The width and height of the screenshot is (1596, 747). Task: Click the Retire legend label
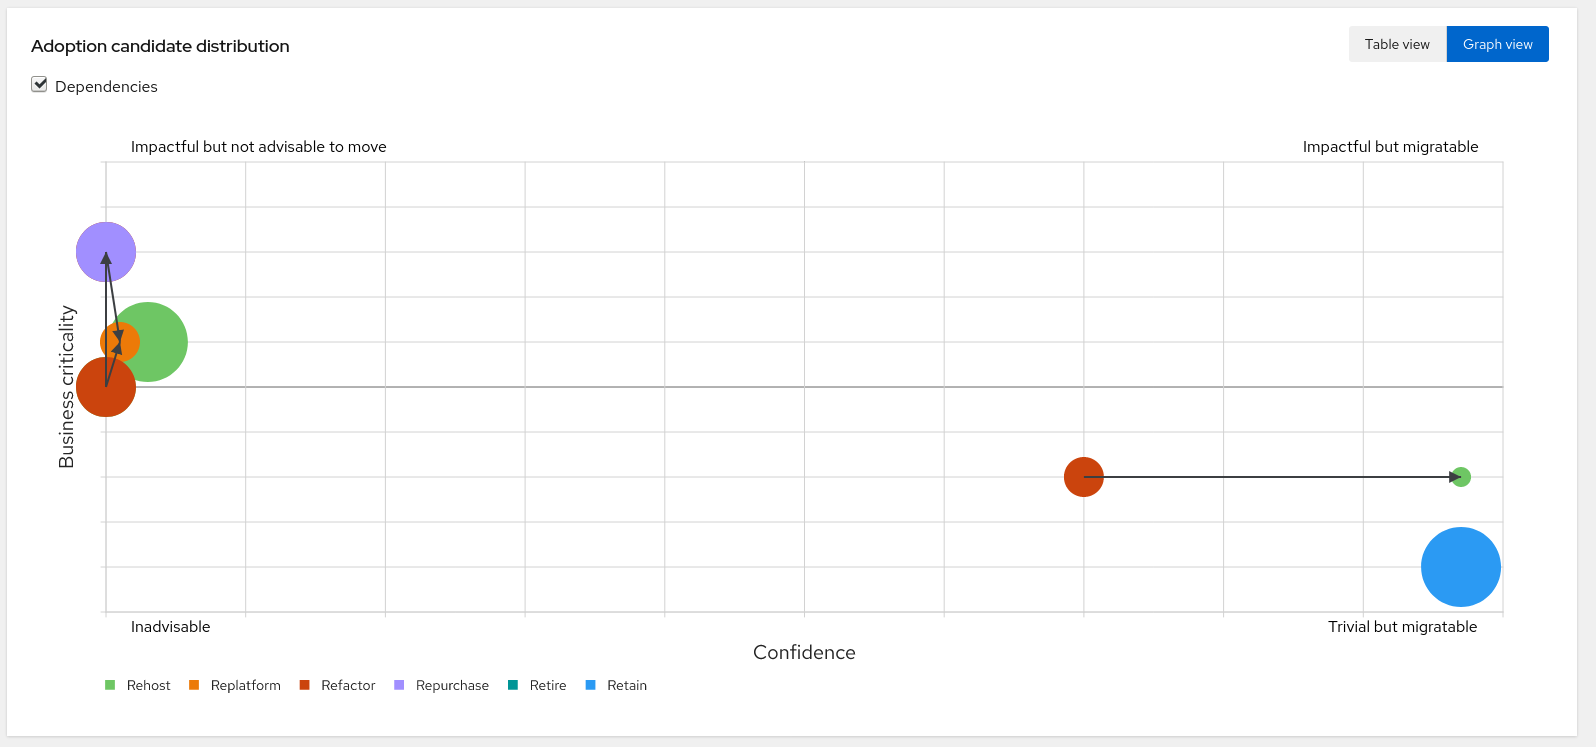pos(548,685)
